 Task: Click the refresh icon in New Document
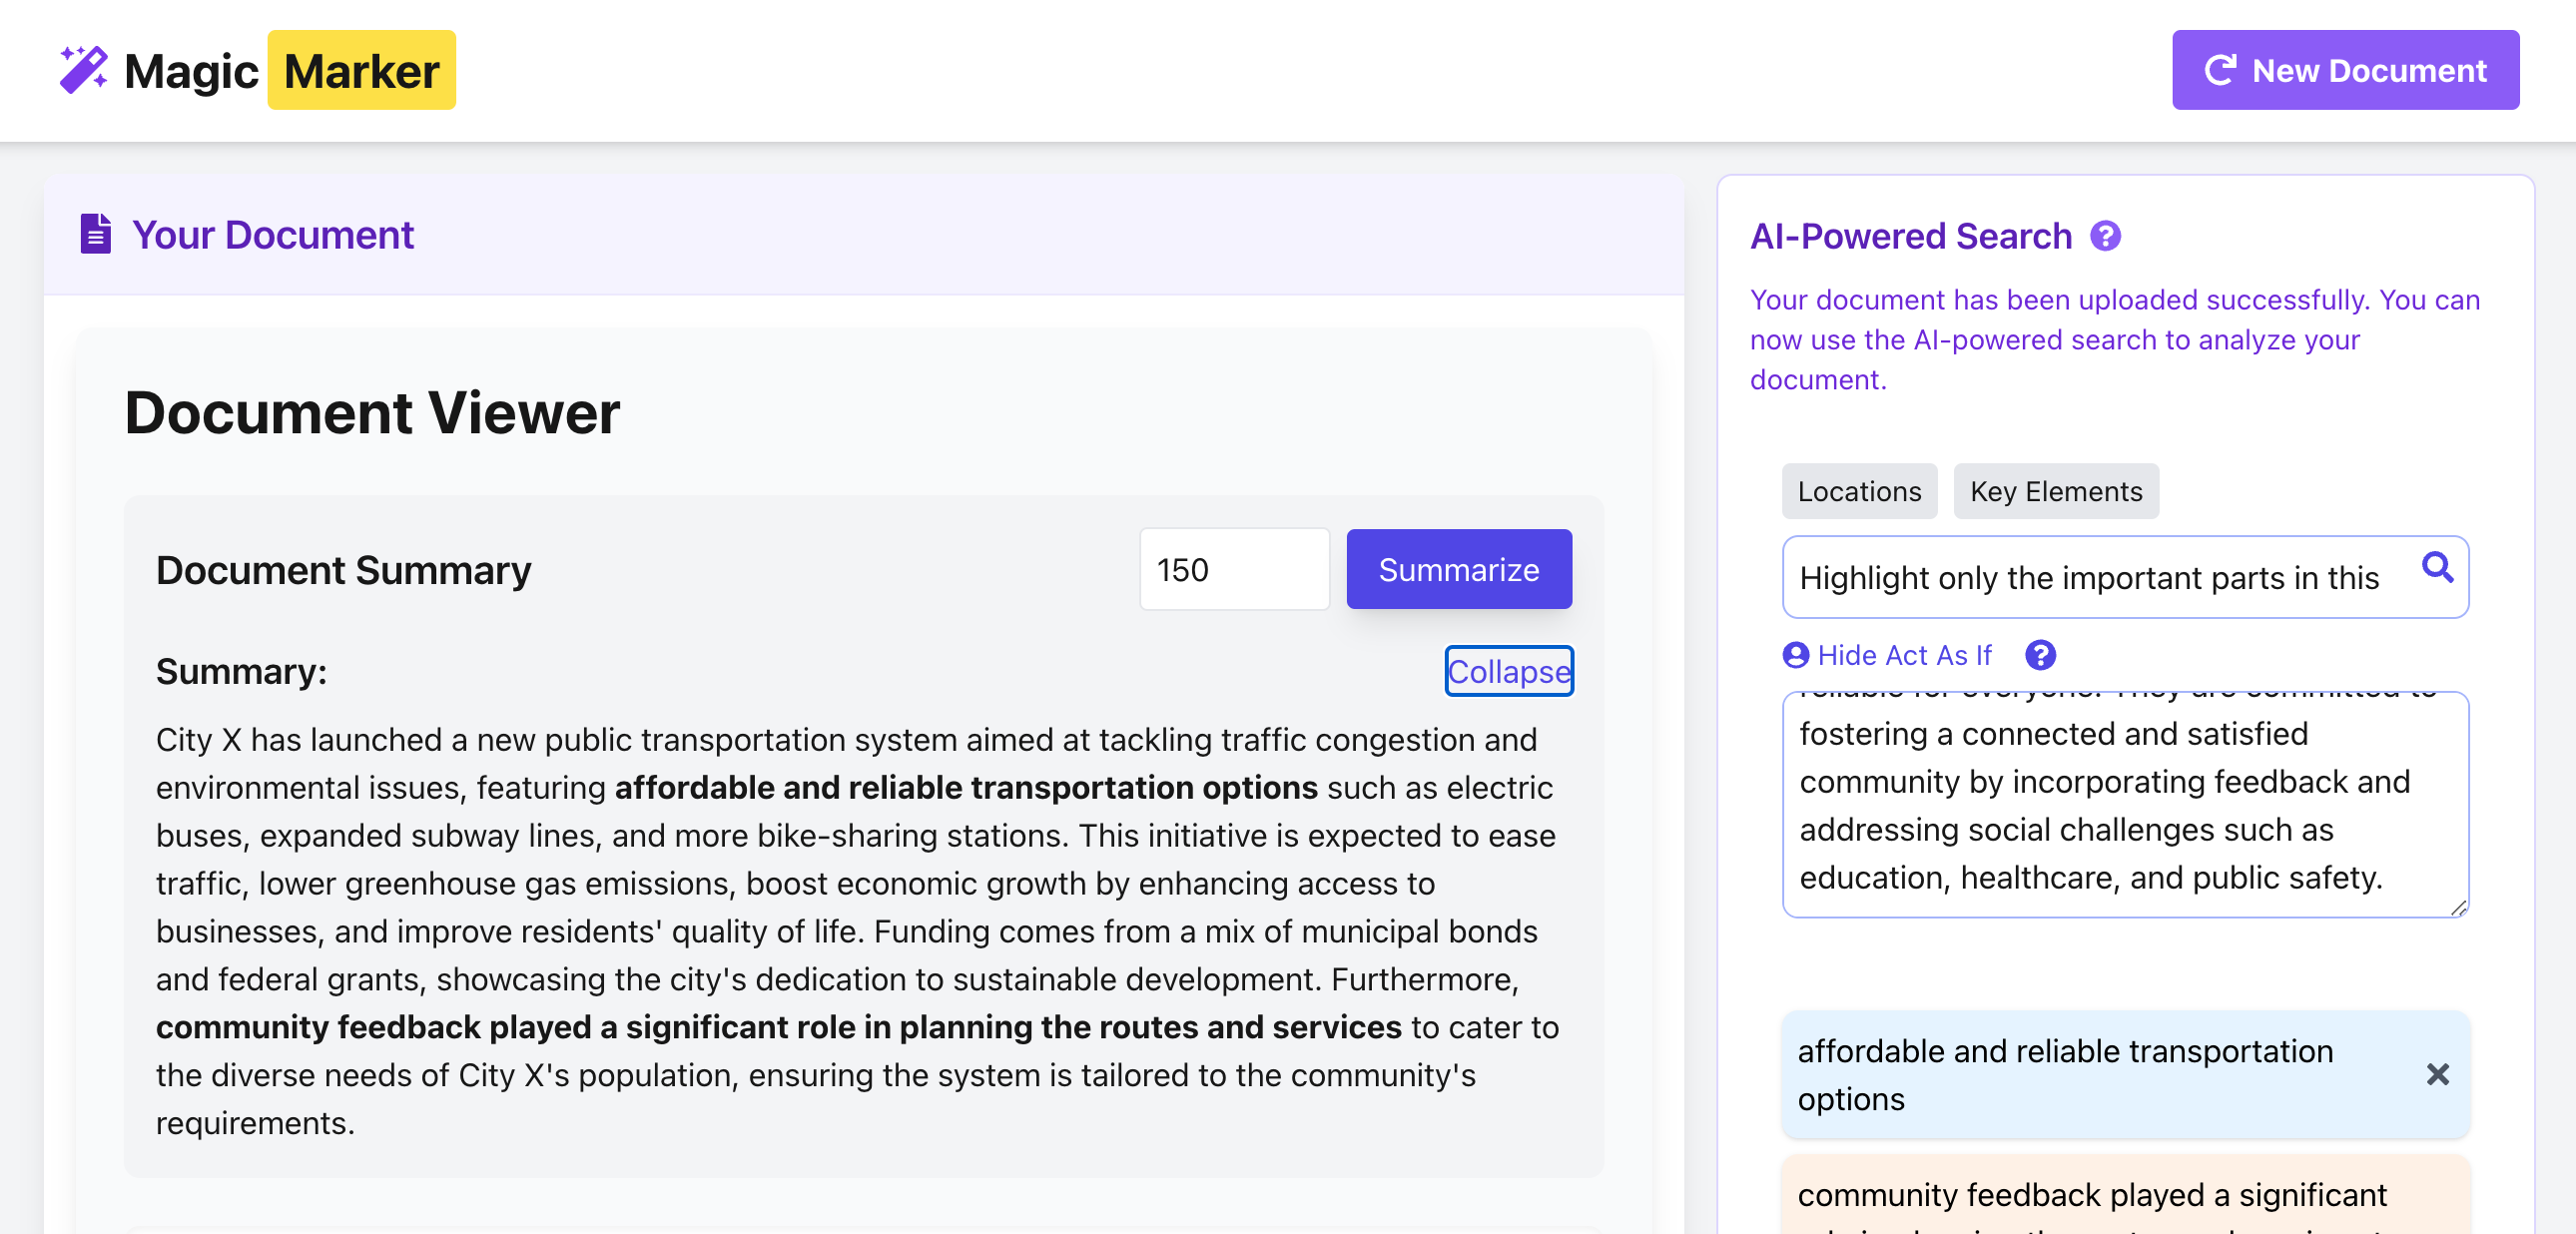pos(2220,70)
